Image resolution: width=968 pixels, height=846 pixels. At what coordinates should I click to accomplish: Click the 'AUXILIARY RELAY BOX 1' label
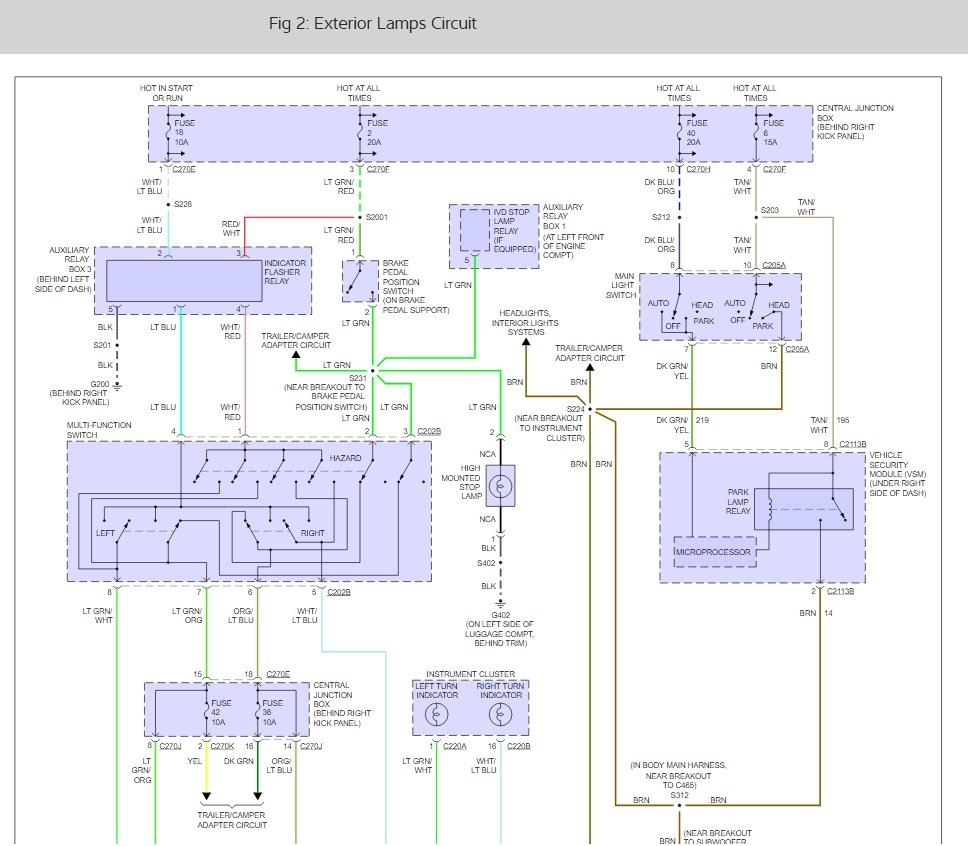[562, 216]
